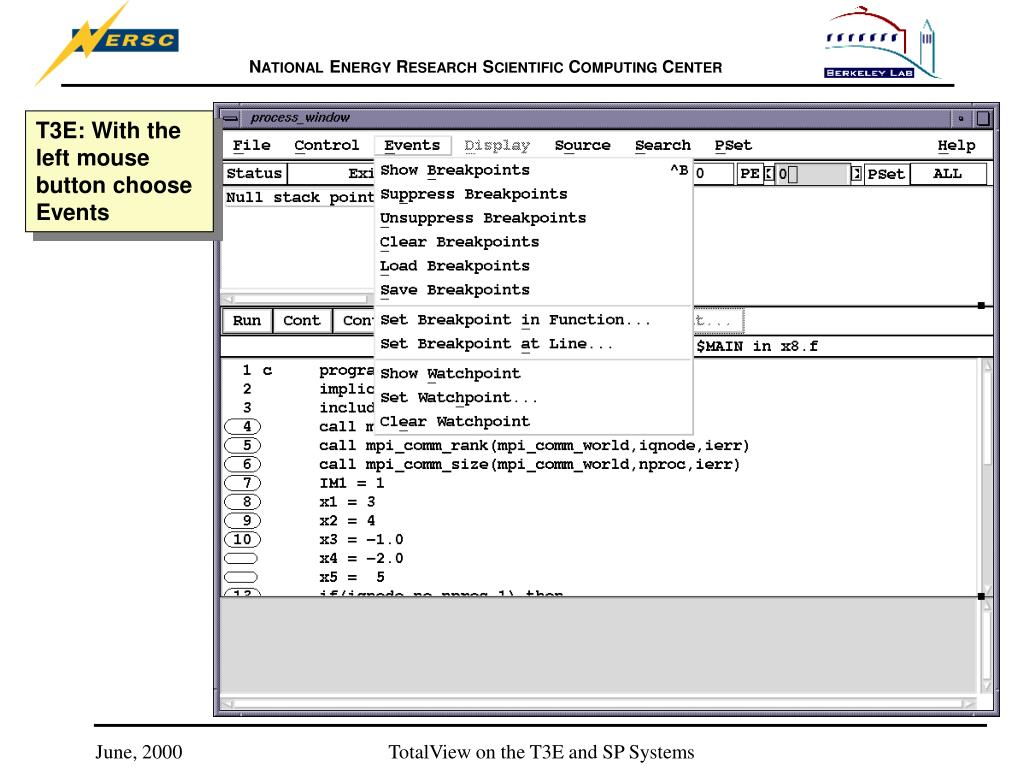
Task: Choose Set Breakpoint at Line
Action: [534, 344]
